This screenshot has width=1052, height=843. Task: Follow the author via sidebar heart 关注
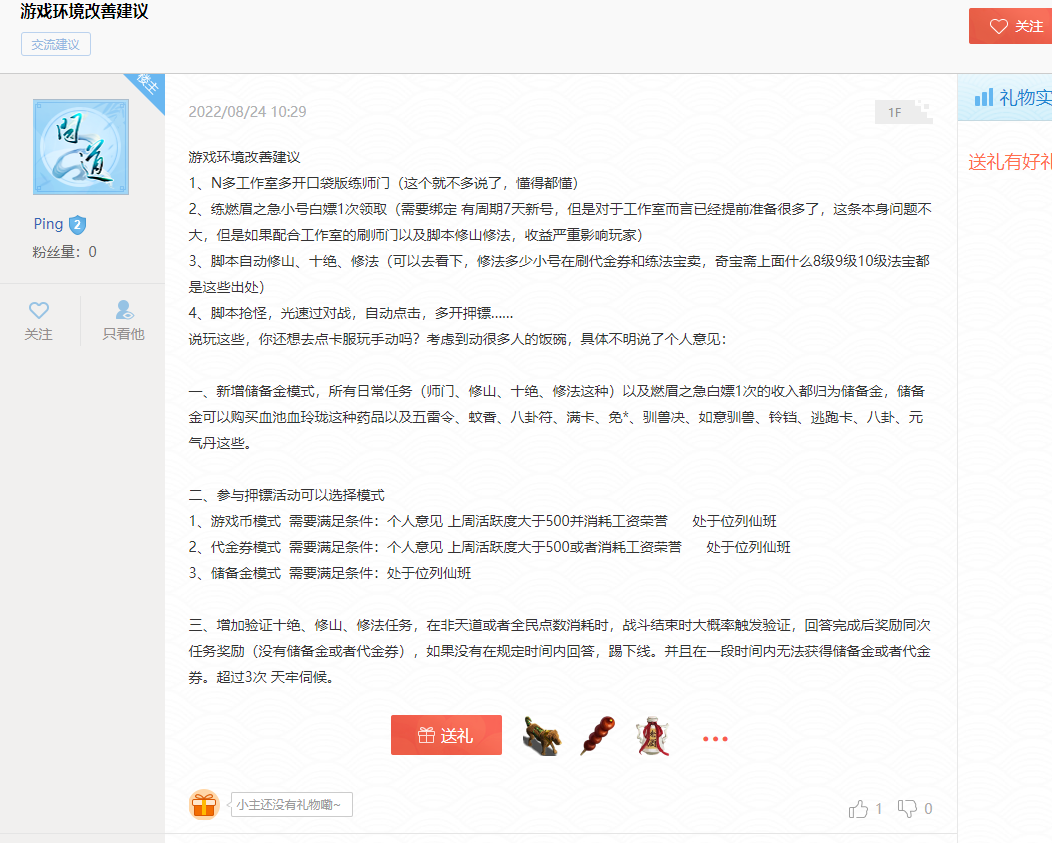click(x=39, y=320)
